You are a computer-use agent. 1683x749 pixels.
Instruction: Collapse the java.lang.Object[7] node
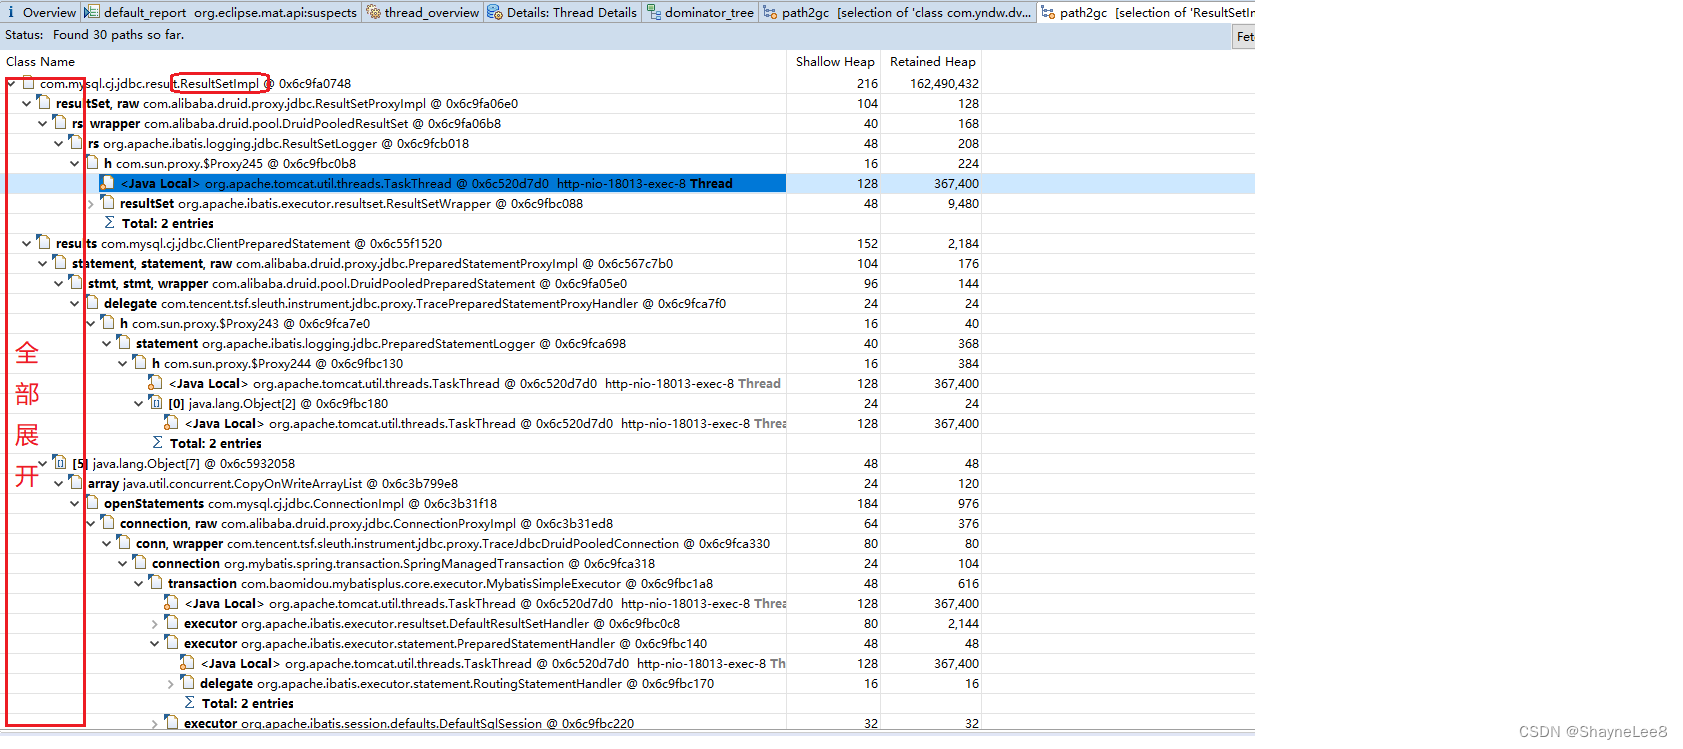coord(43,463)
